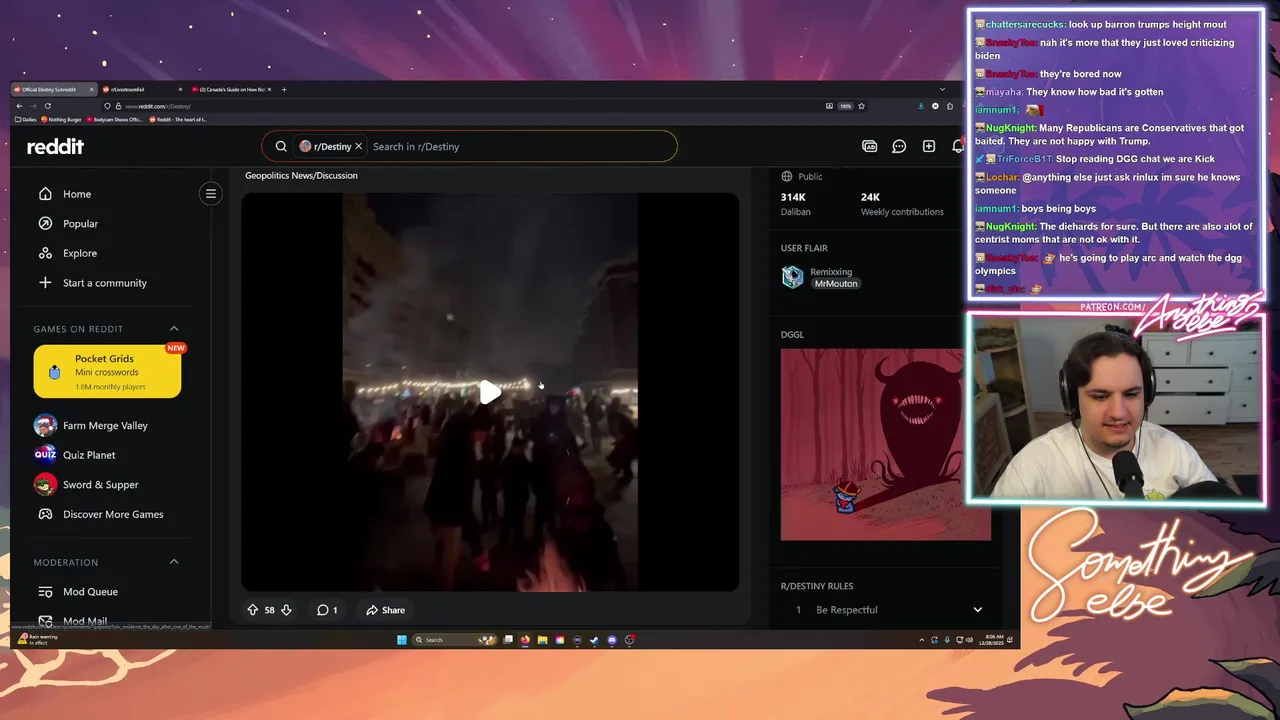This screenshot has height=720, width=1280.
Task: Click Discover More Games
Action: click(x=112, y=514)
